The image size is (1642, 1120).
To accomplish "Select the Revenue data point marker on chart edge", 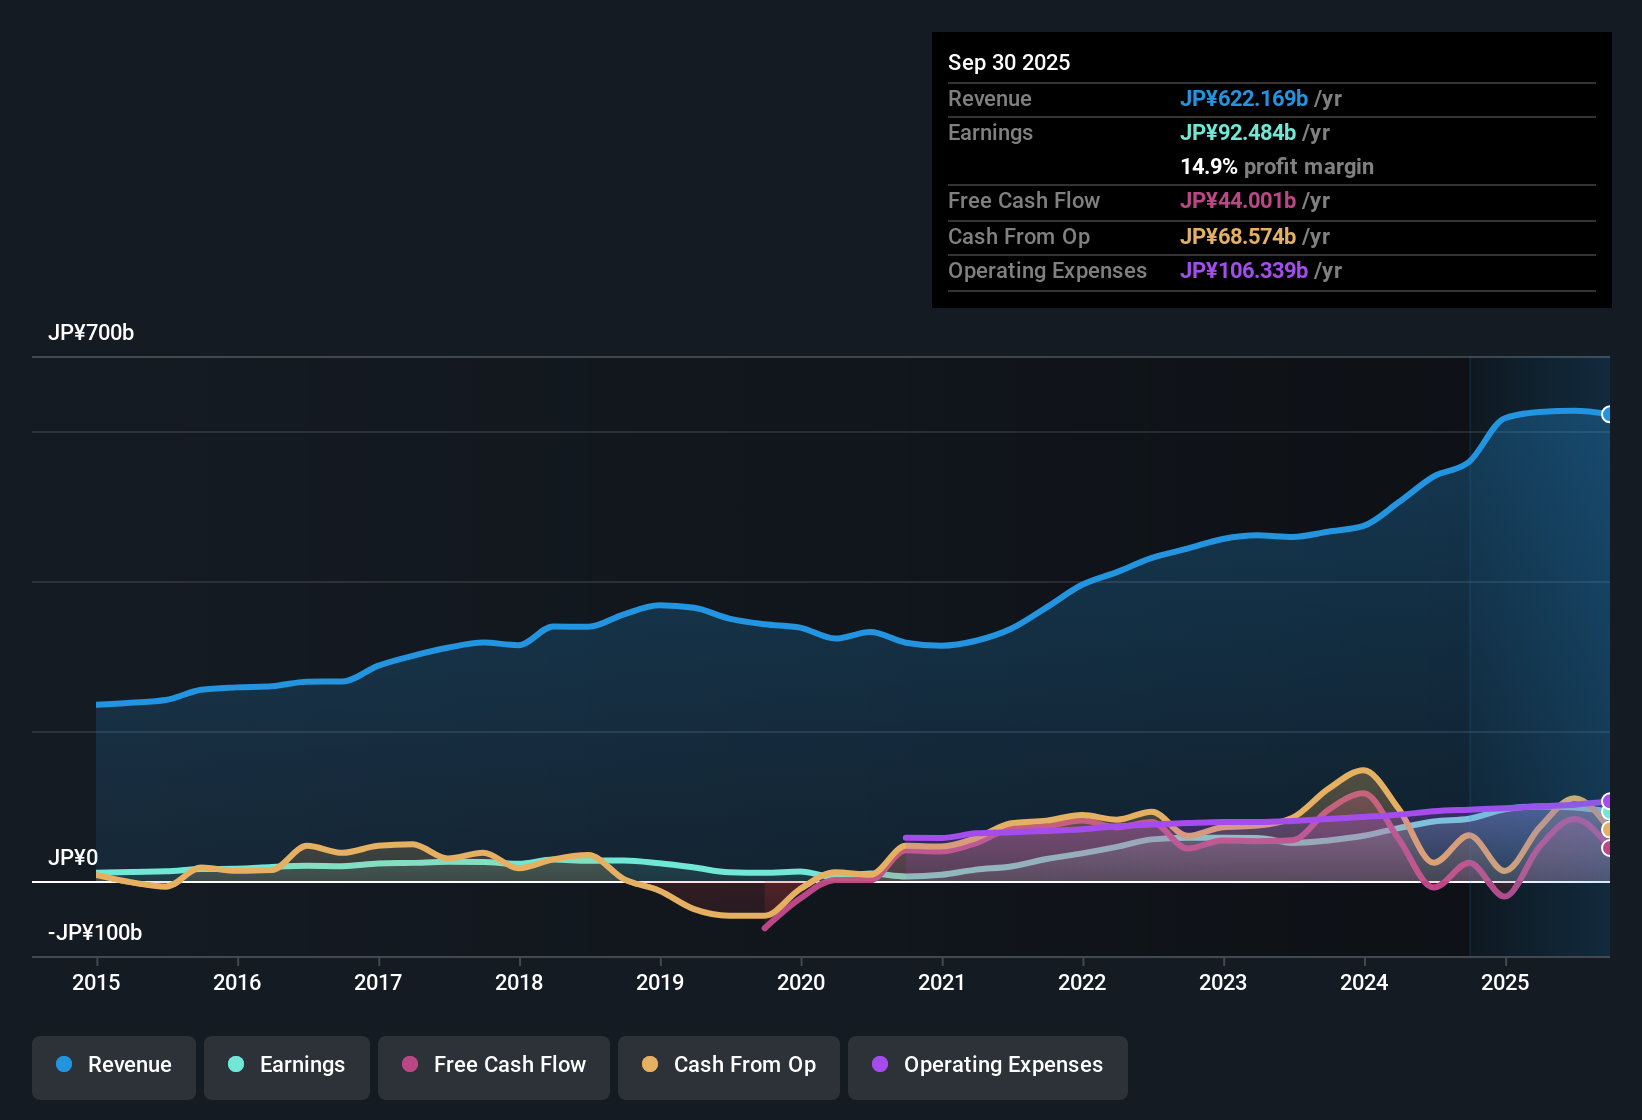I will pos(1608,413).
